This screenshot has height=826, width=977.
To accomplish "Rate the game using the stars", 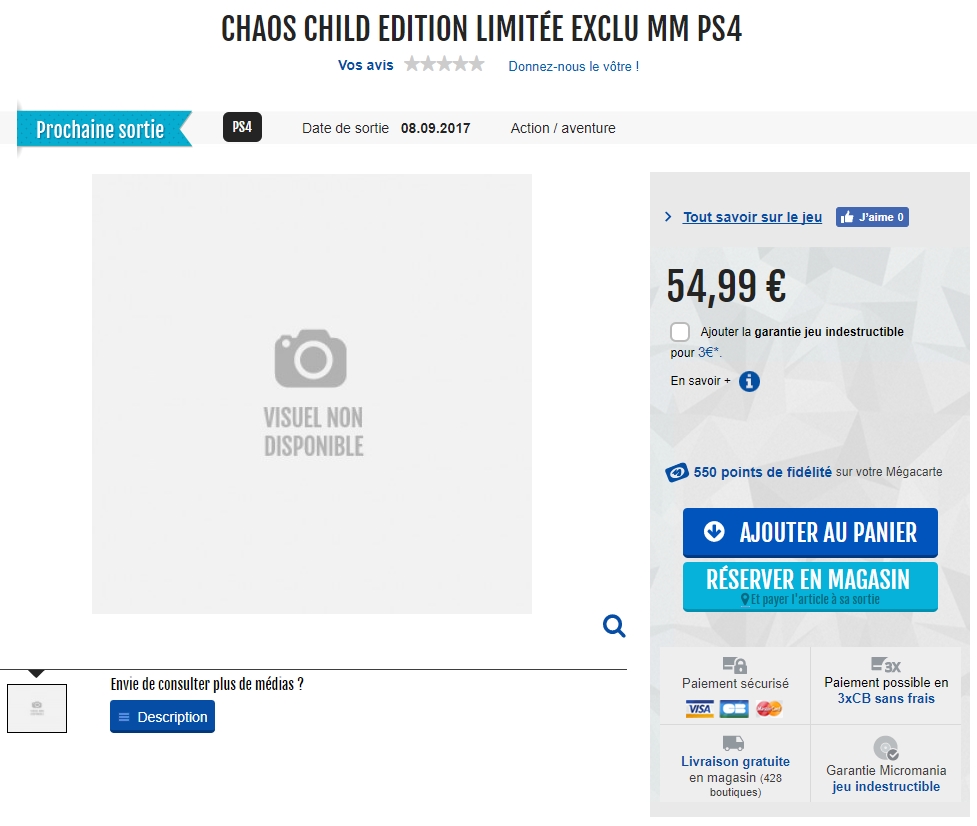I will point(444,65).
